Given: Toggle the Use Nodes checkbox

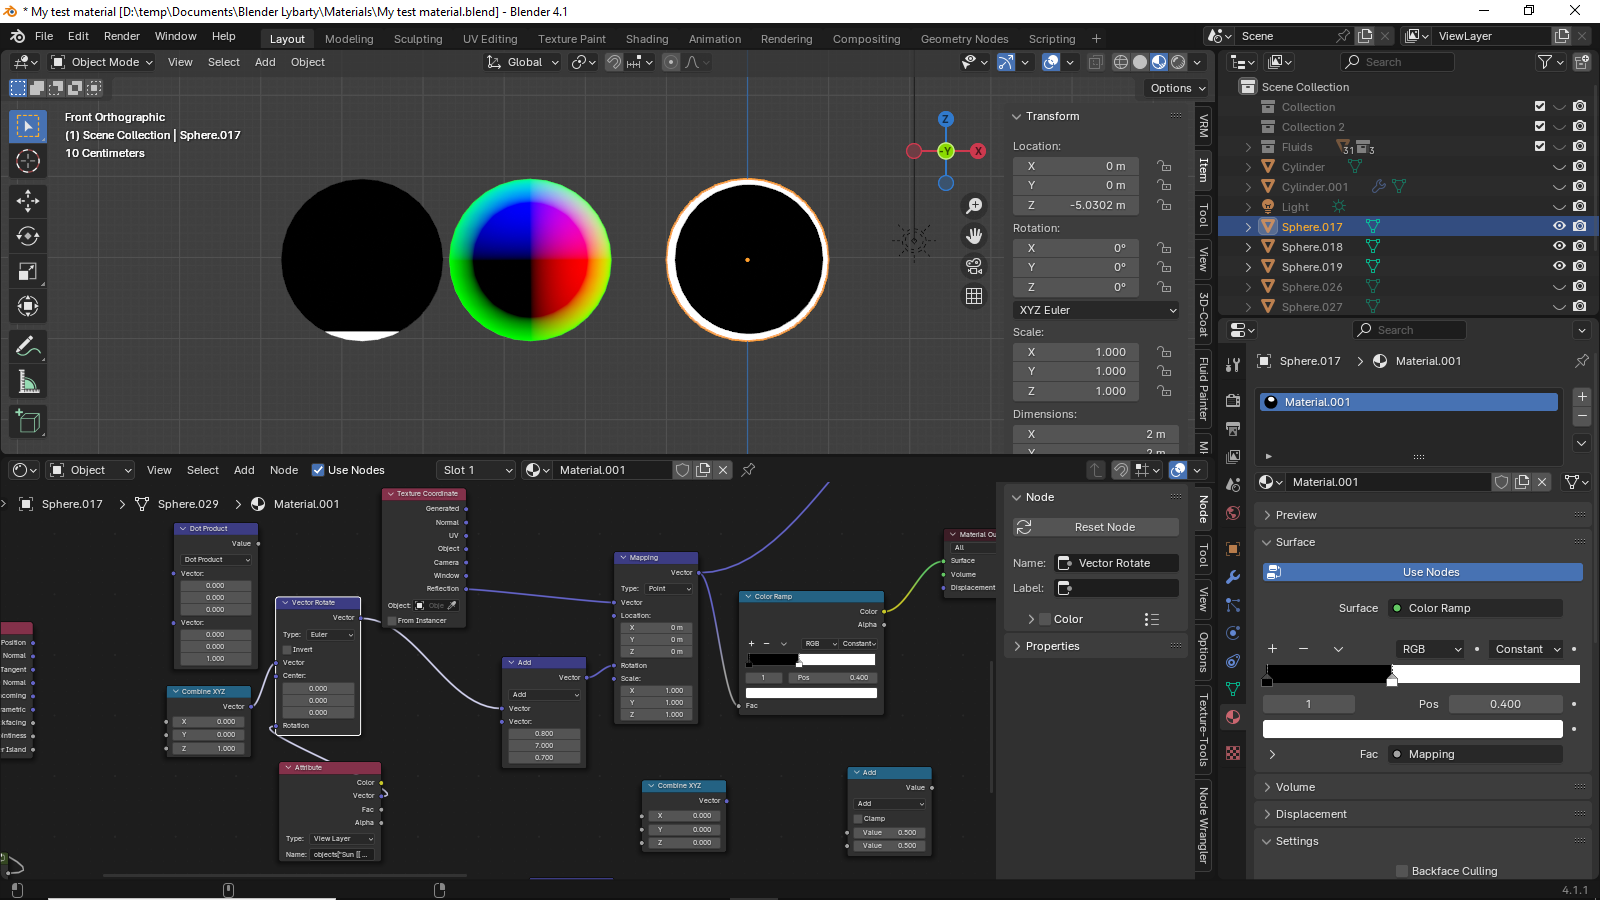Looking at the screenshot, I should pyautogui.click(x=318, y=470).
